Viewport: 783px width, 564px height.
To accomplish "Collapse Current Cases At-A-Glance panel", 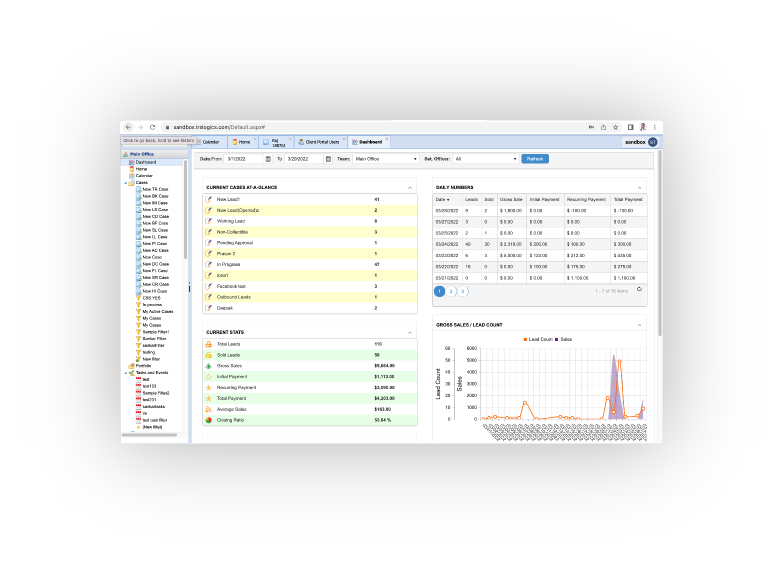I will pos(410,188).
